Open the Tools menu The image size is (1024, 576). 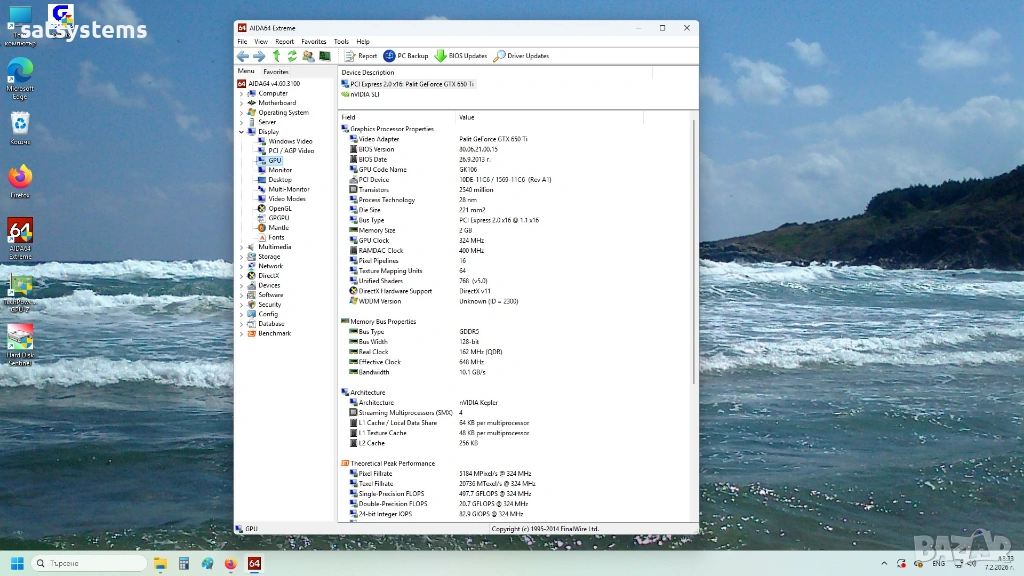[341, 42]
